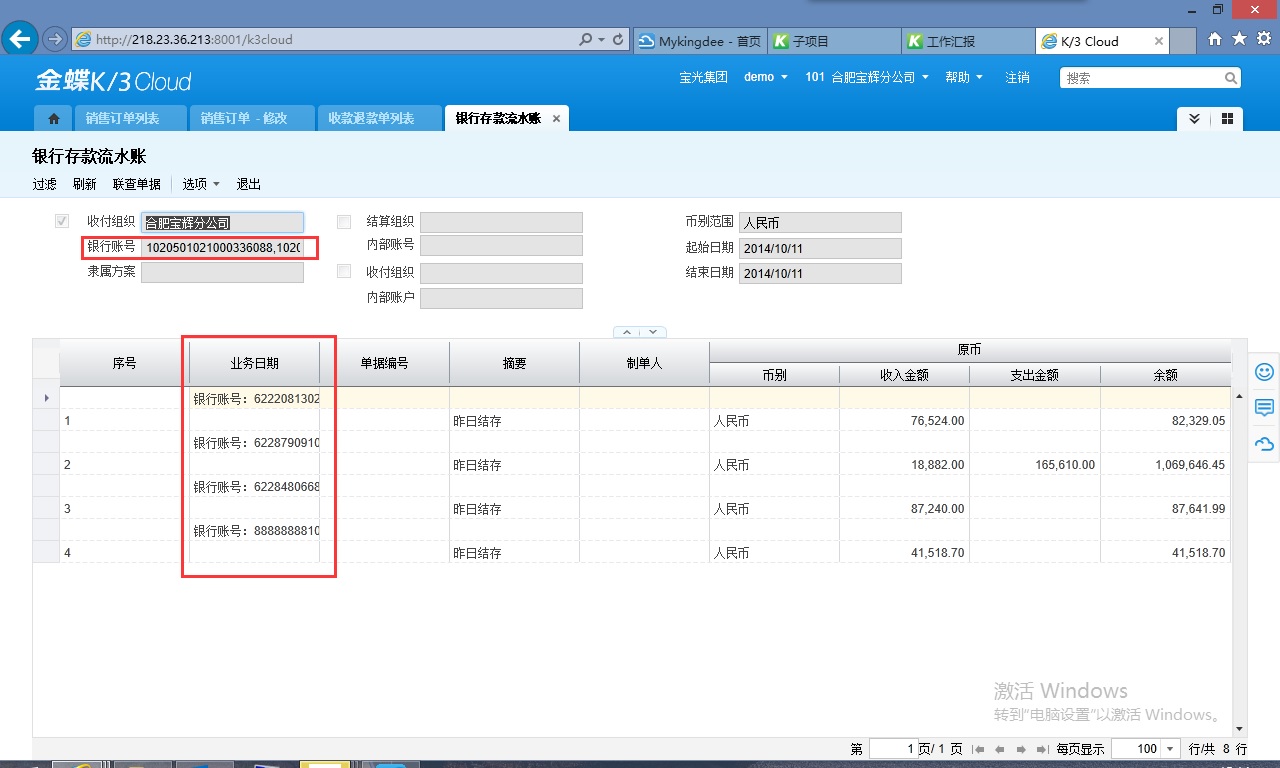Select the 76,524.00 income cell
The height and width of the screenshot is (768, 1280).
[904, 421]
